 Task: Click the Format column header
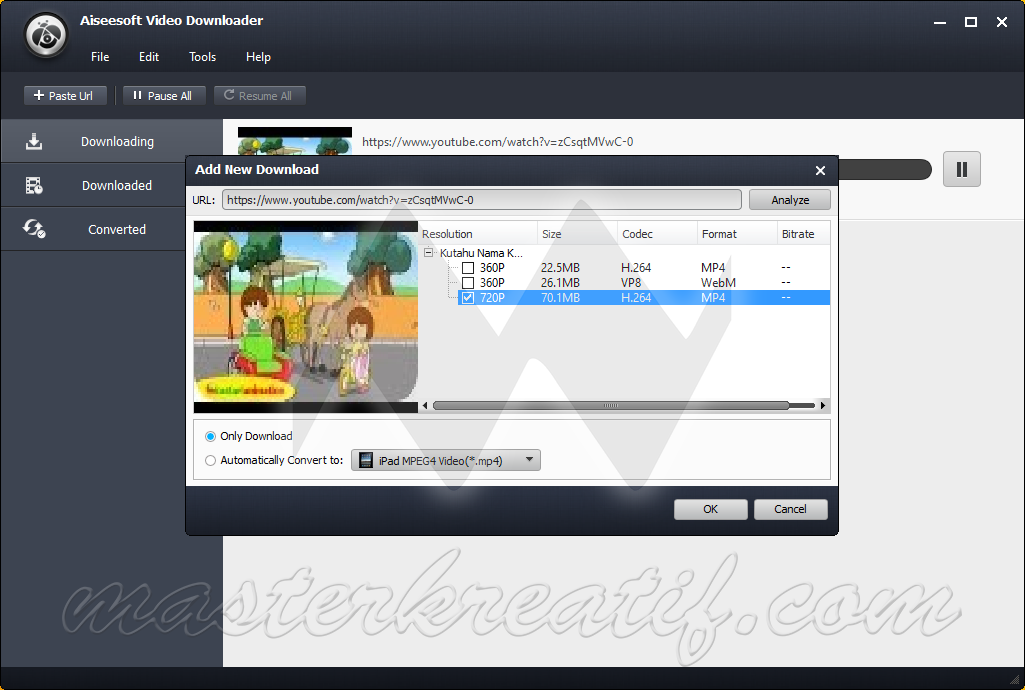click(x=737, y=234)
